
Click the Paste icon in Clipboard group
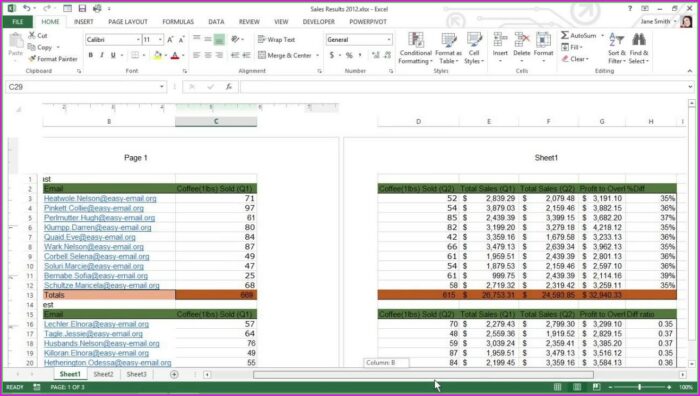click(16, 41)
